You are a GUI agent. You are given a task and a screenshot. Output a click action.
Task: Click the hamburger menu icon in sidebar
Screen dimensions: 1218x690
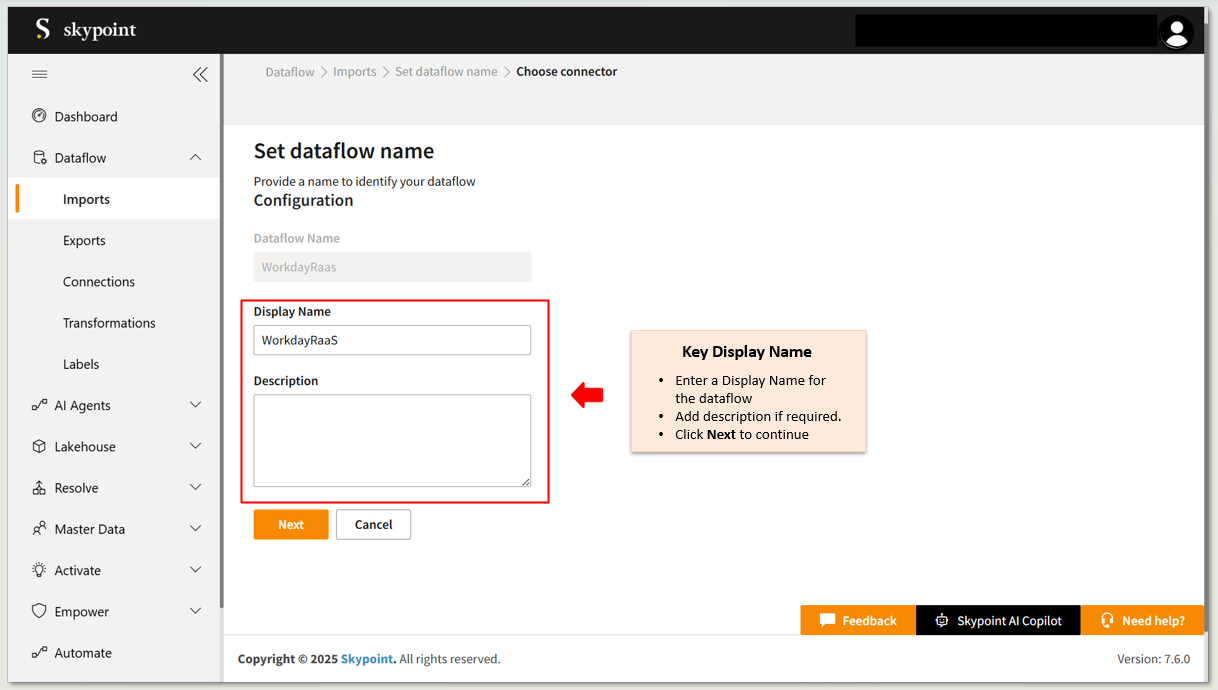pos(39,74)
